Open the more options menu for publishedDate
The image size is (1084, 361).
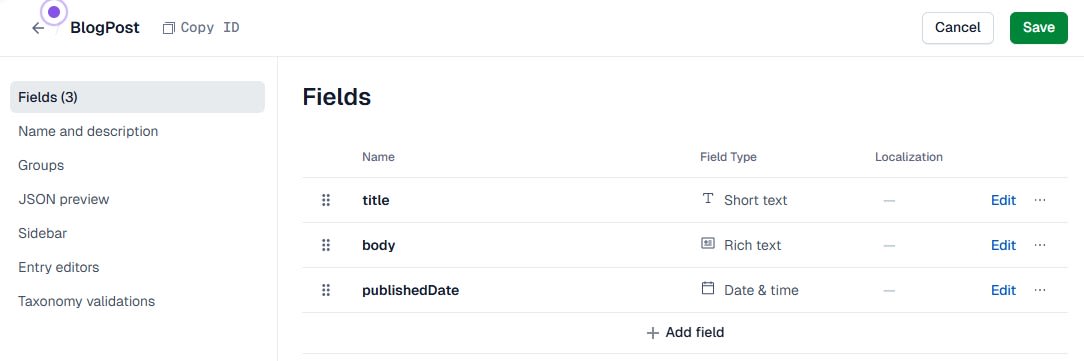click(x=1040, y=290)
